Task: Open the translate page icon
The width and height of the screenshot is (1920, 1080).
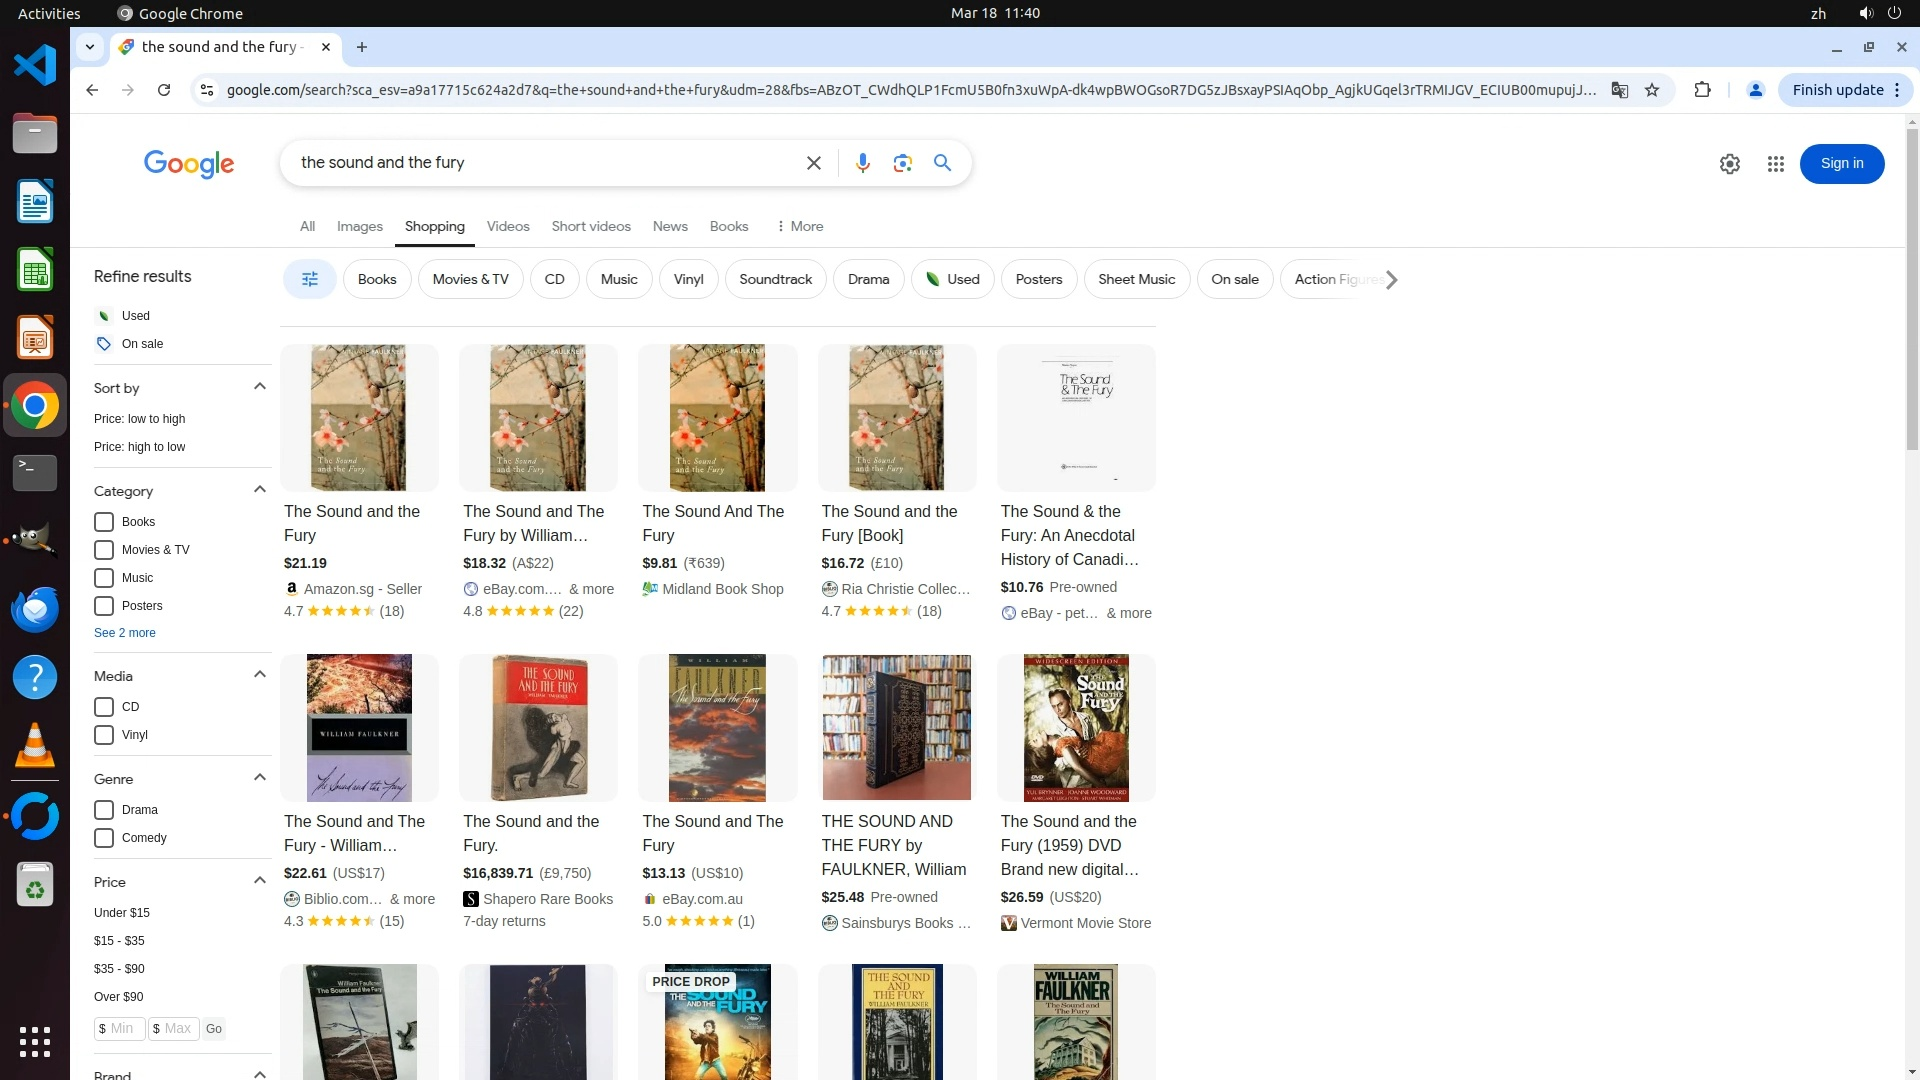Action: tap(1619, 90)
